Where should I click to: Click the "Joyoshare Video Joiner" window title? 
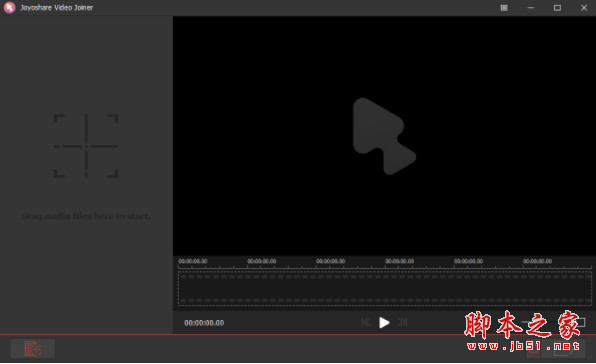click(57, 8)
